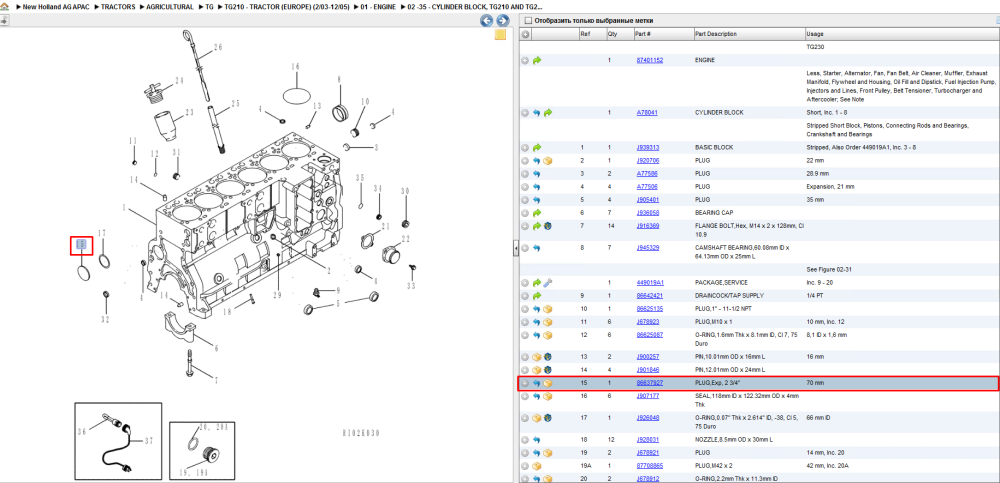Click callout number 16 on diagram
The width and height of the screenshot is (1000, 483).
295,67
